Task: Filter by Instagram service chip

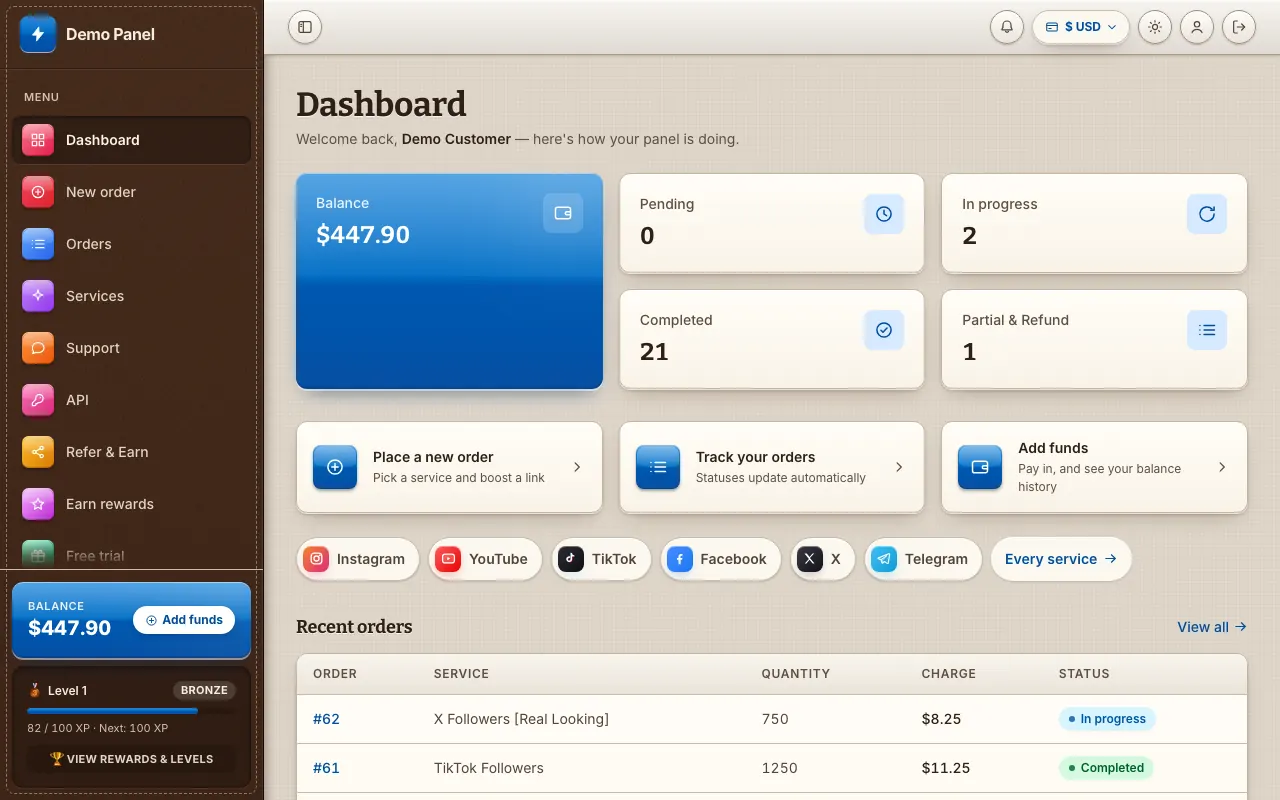Action: pyautogui.click(x=357, y=559)
